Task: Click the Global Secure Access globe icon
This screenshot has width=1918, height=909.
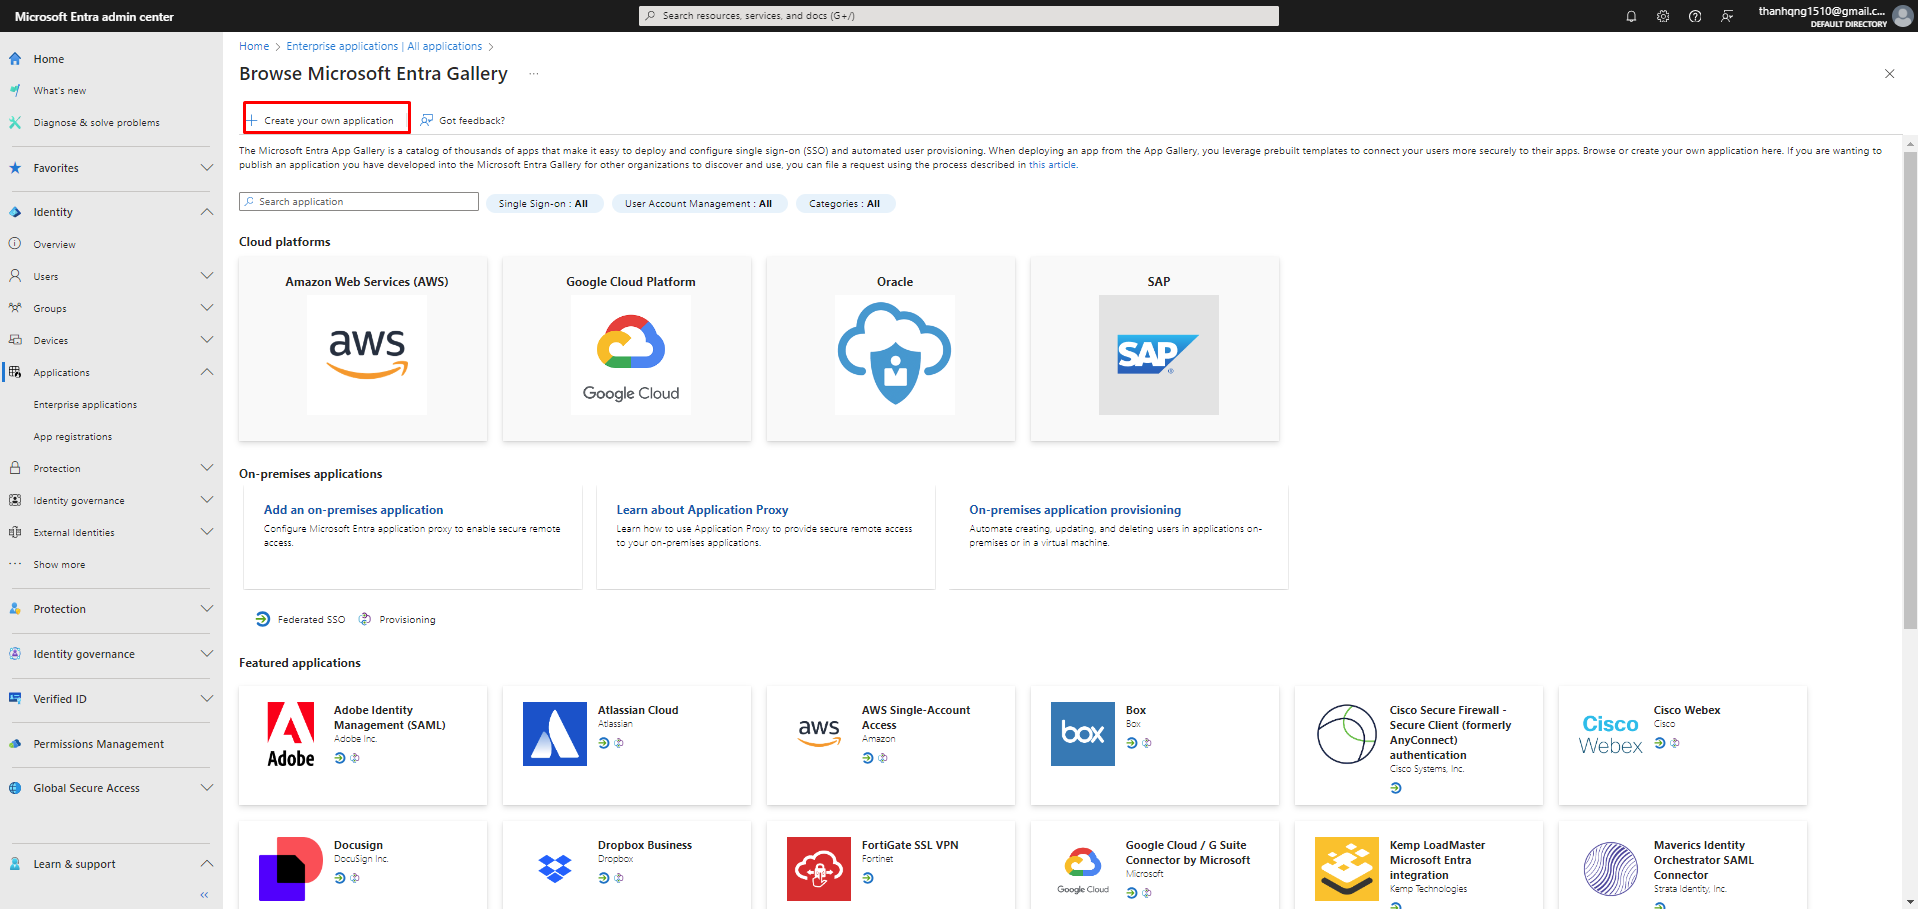Action: coord(15,788)
